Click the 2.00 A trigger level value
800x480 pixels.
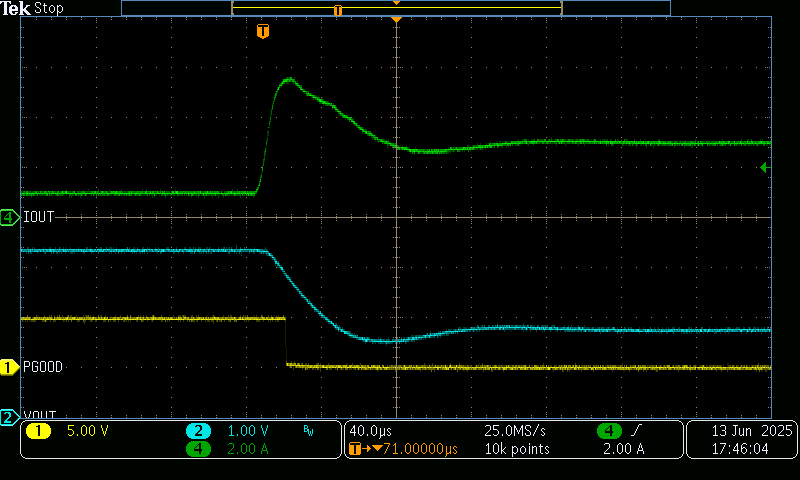(623, 449)
